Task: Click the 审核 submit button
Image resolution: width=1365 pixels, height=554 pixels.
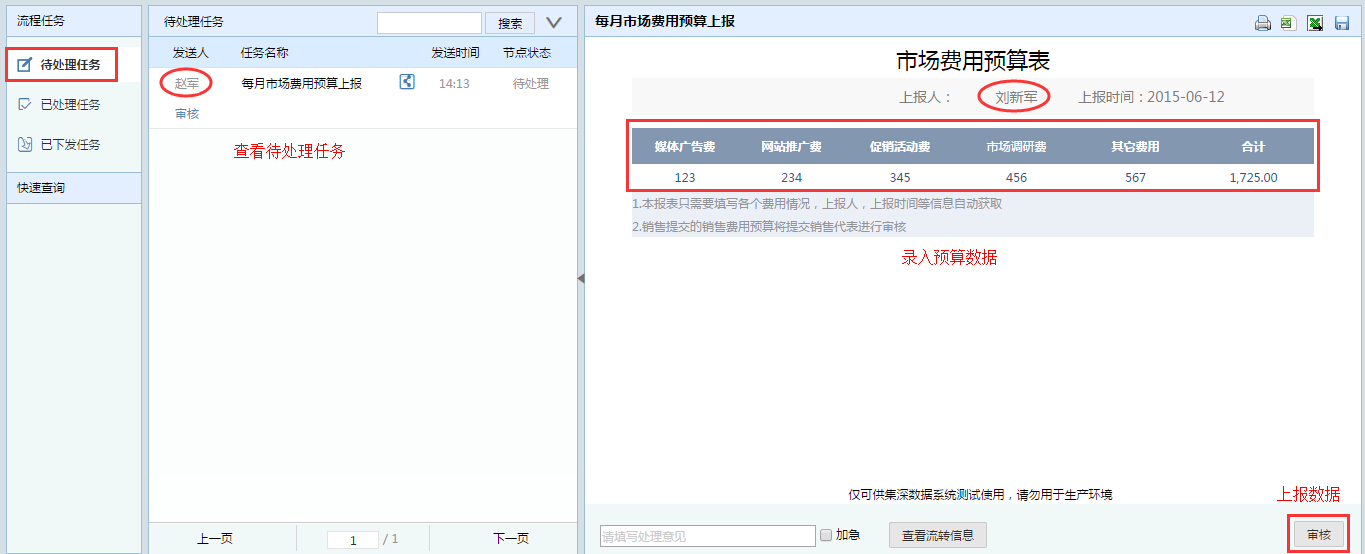Action: pyautogui.click(x=1319, y=535)
